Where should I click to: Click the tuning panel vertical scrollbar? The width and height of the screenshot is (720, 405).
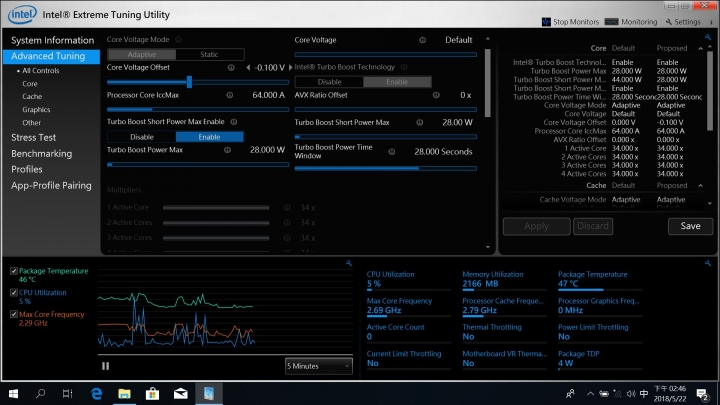pos(488,83)
